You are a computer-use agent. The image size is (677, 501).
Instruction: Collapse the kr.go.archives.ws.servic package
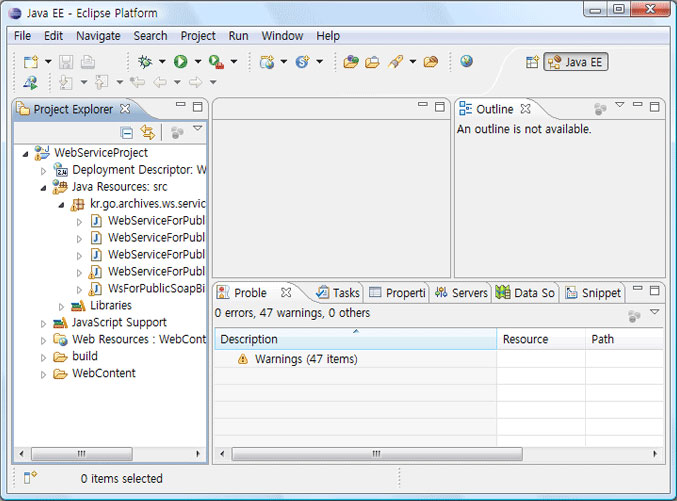tap(62, 205)
